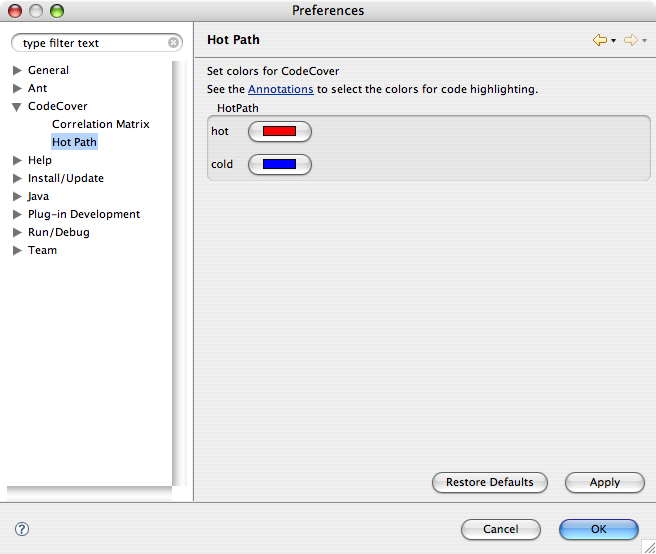The image size is (656, 554).
Task: Cancel the Preferences dialog
Action: coord(501,529)
